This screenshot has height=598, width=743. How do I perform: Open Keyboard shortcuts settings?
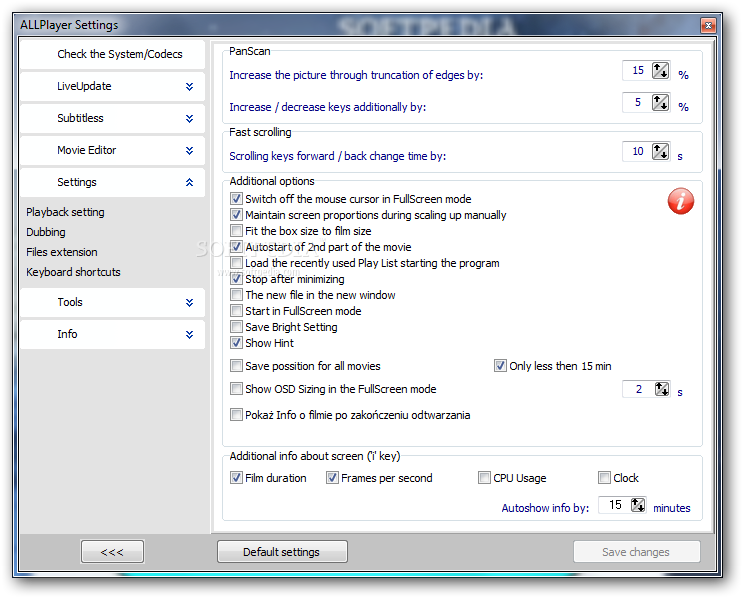(73, 272)
